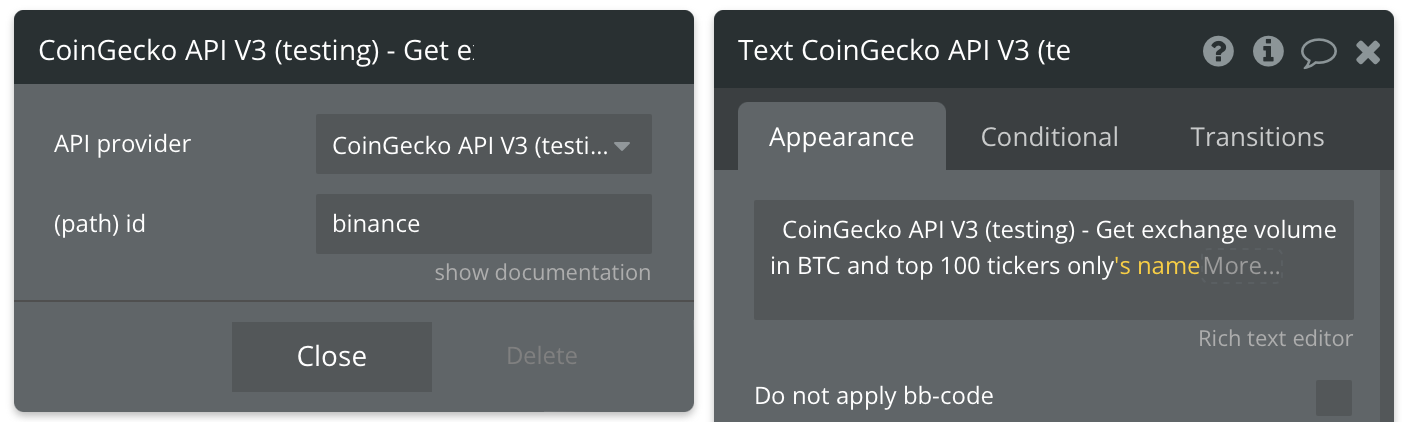Click the Text CoinGecko API V3 editor title
This screenshot has width=1402, height=422.
point(904,51)
